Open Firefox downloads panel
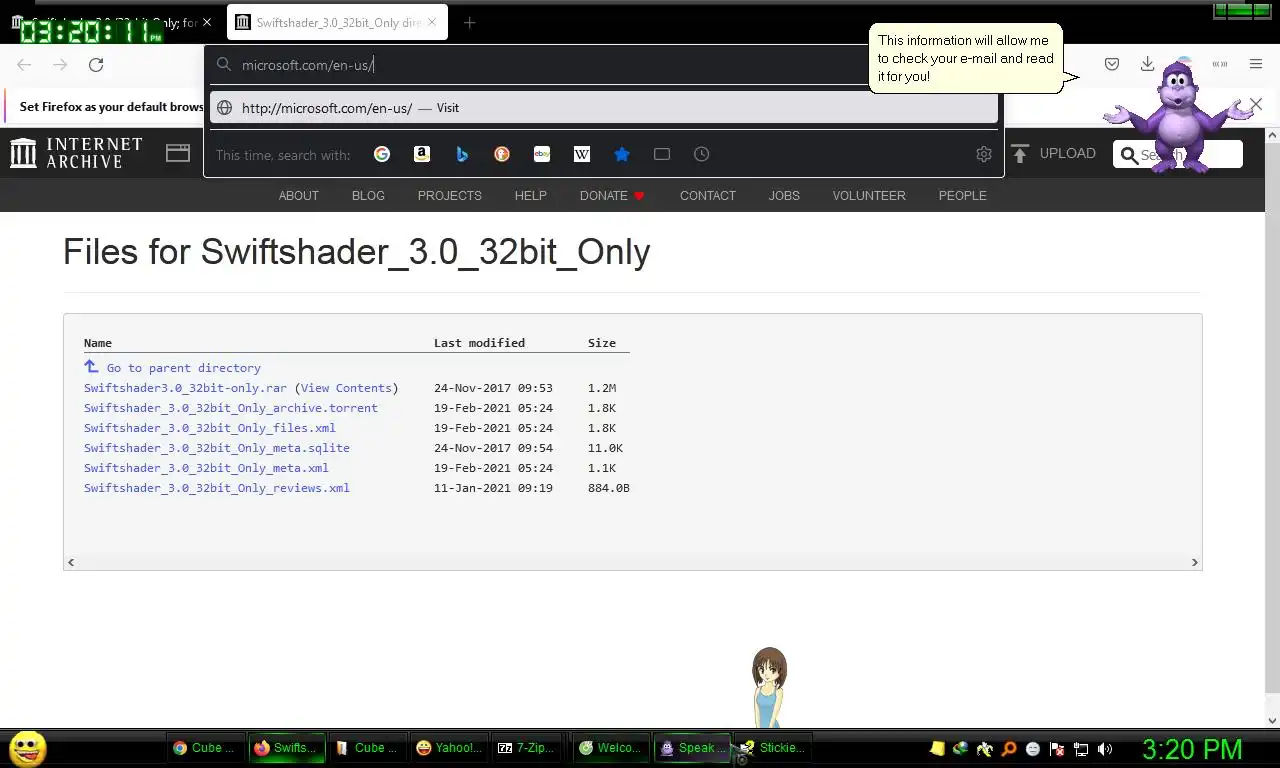Image resolution: width=1280 pixels, height=768 pixels. tap(1147, 64)
